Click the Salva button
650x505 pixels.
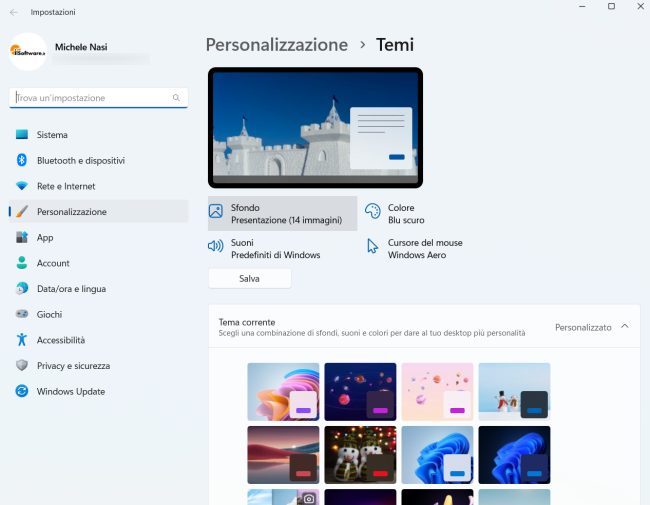click(x=250, y=279)
